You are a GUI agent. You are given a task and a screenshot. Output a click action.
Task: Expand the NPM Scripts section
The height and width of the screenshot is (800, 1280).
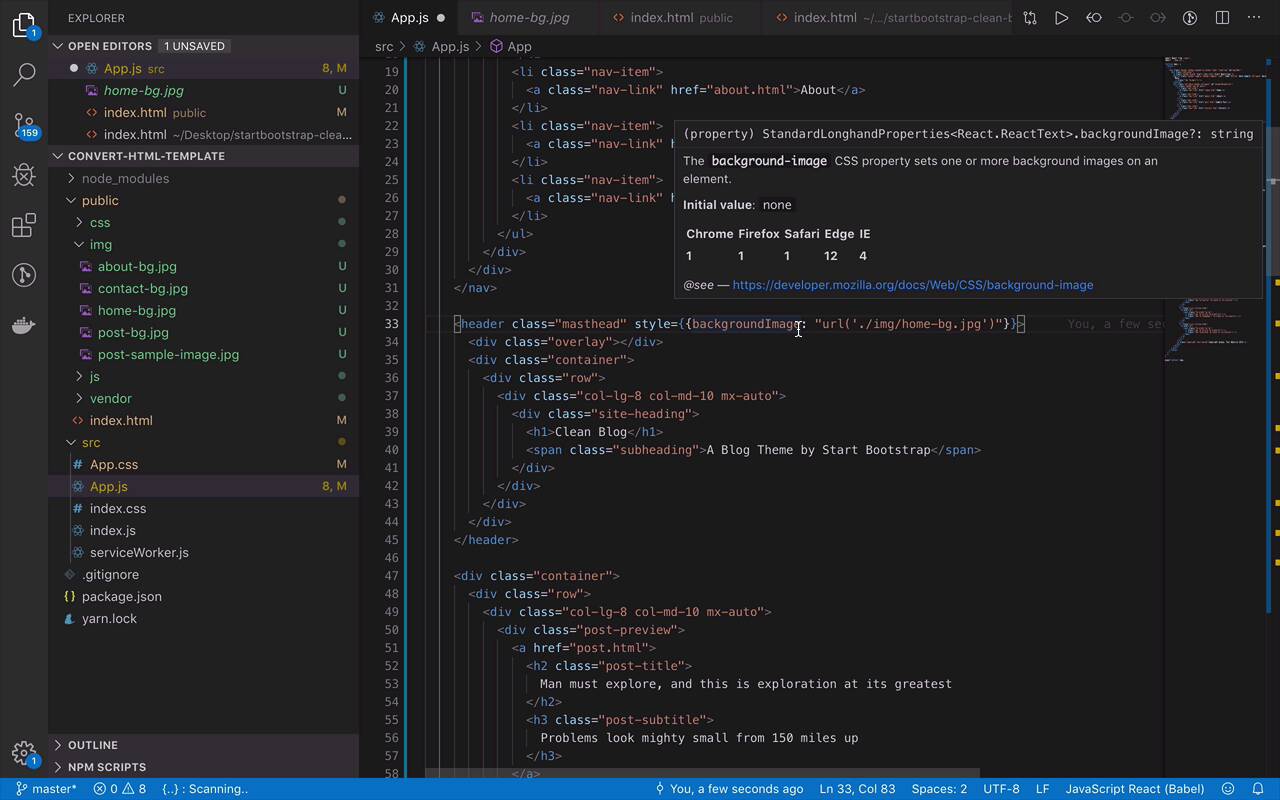point(204,767)
